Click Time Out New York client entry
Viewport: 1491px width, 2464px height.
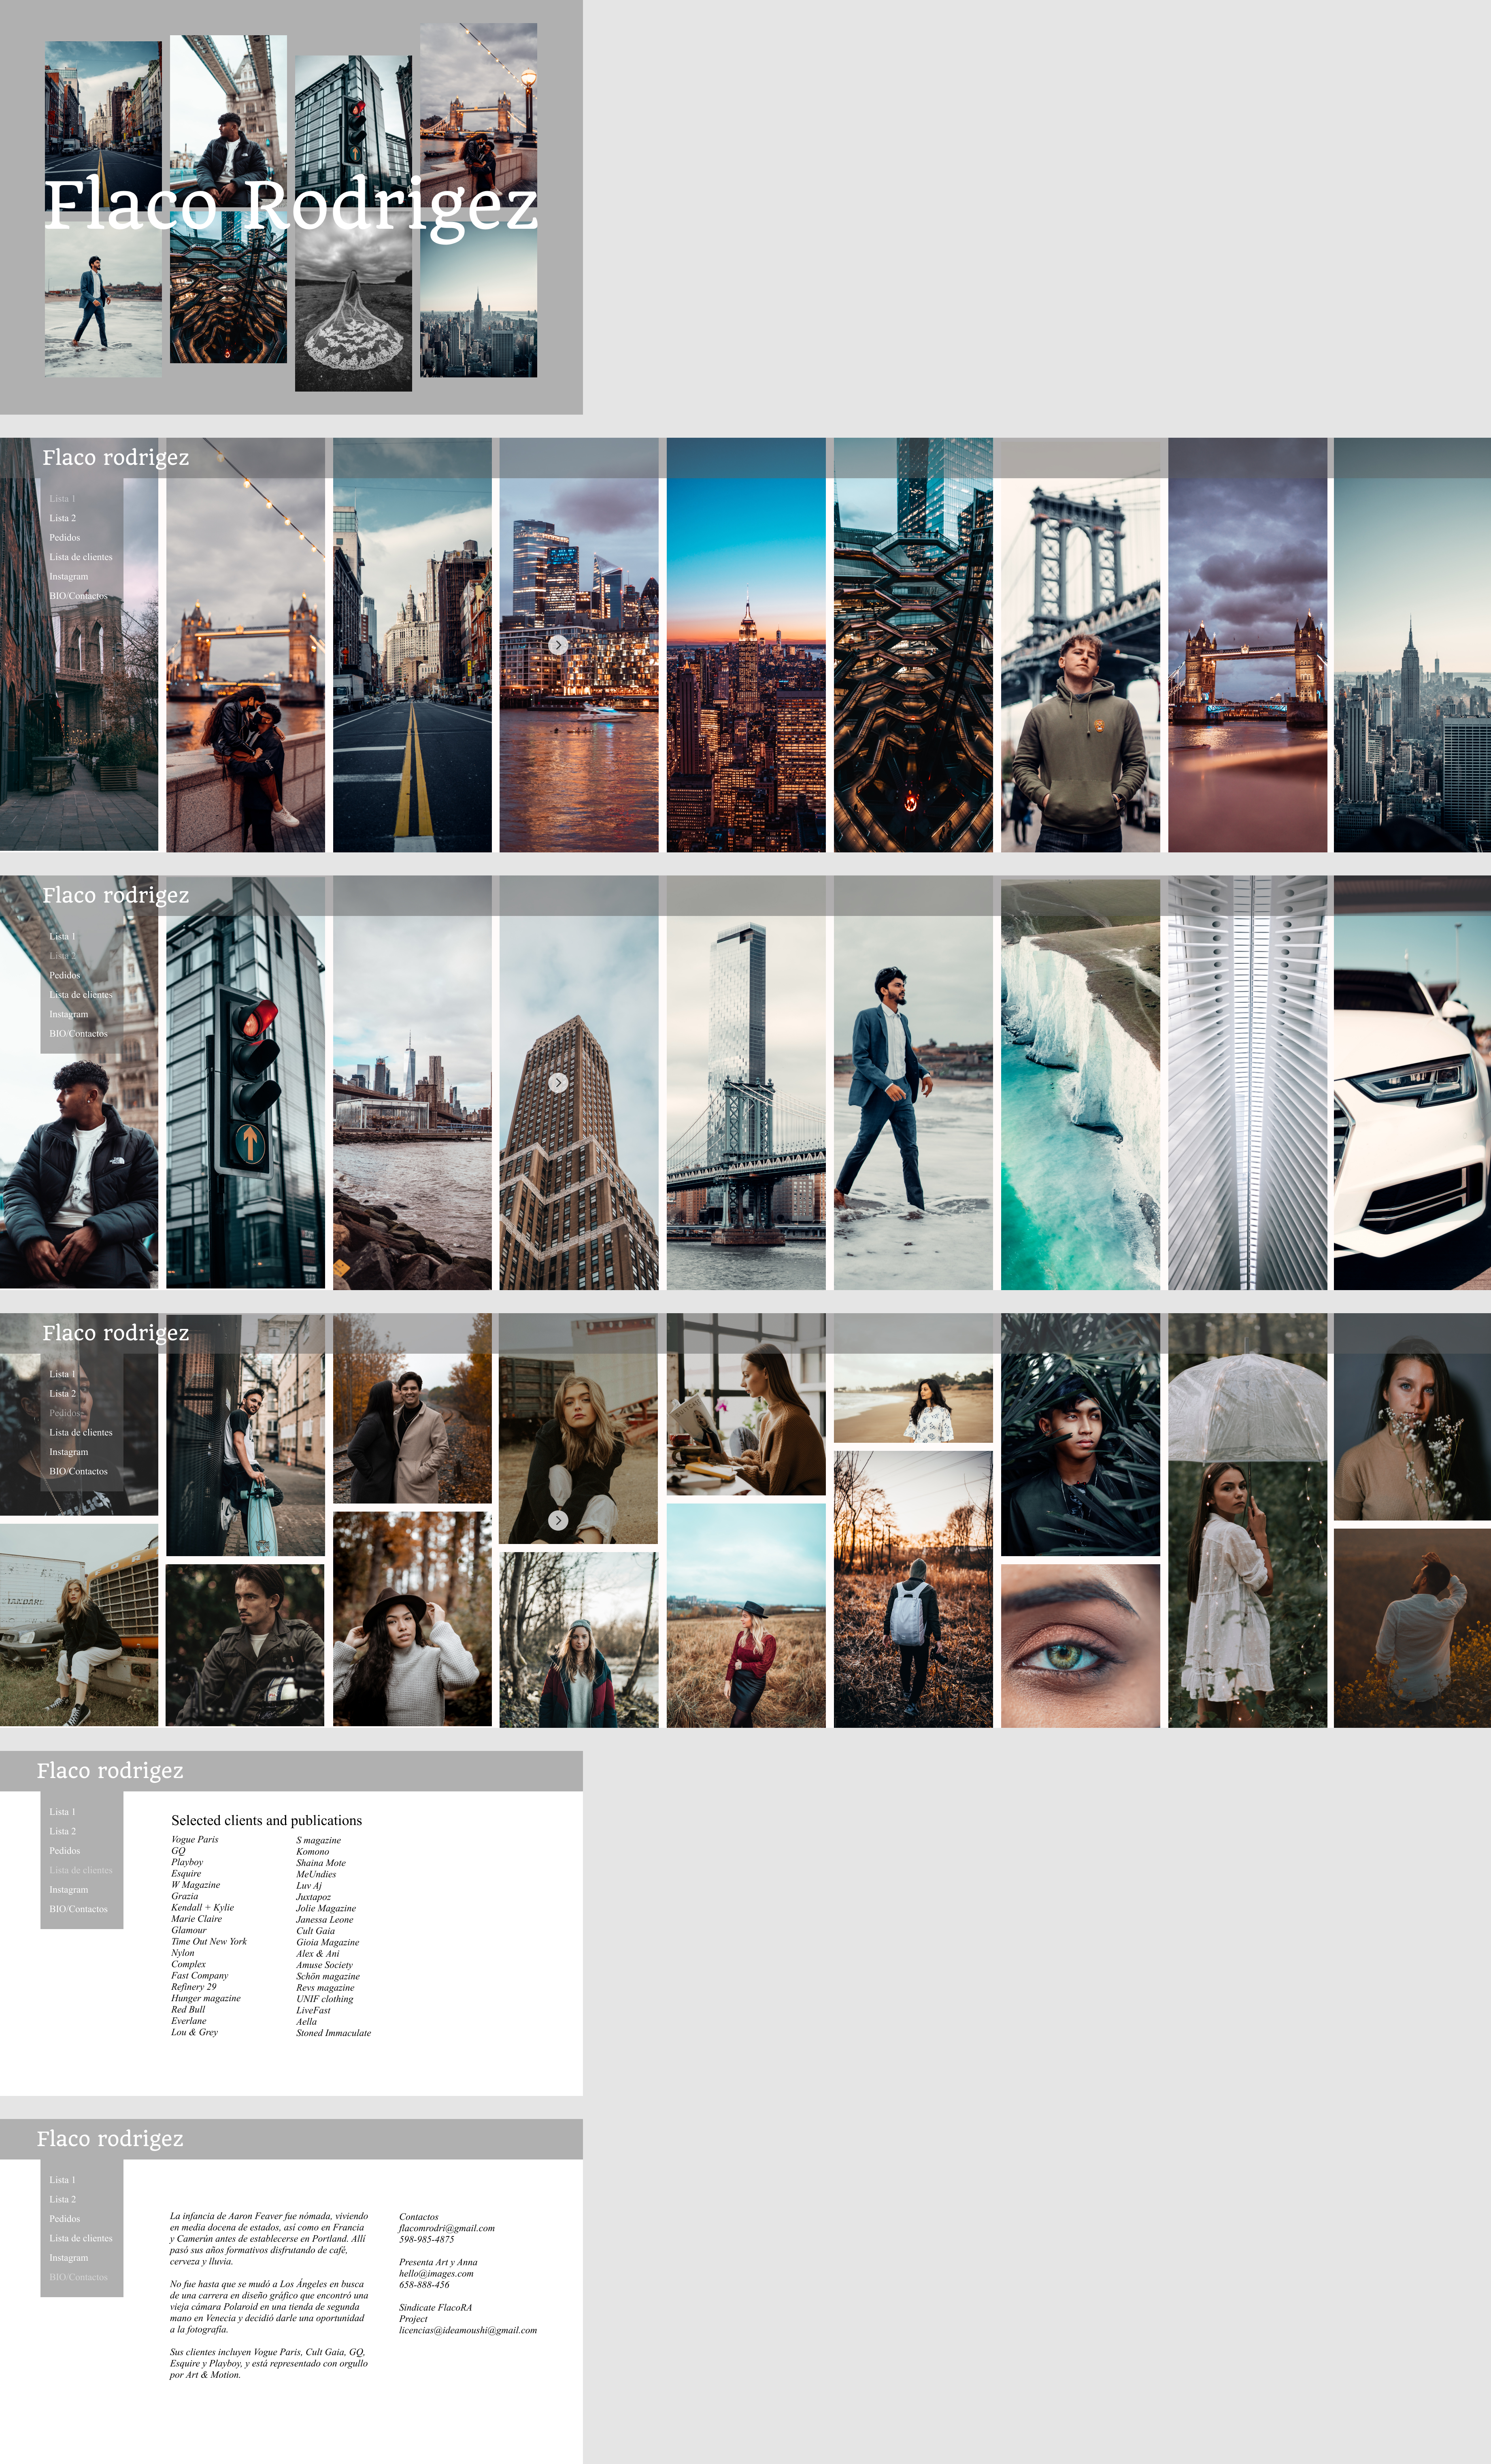tap(209, 1942)
